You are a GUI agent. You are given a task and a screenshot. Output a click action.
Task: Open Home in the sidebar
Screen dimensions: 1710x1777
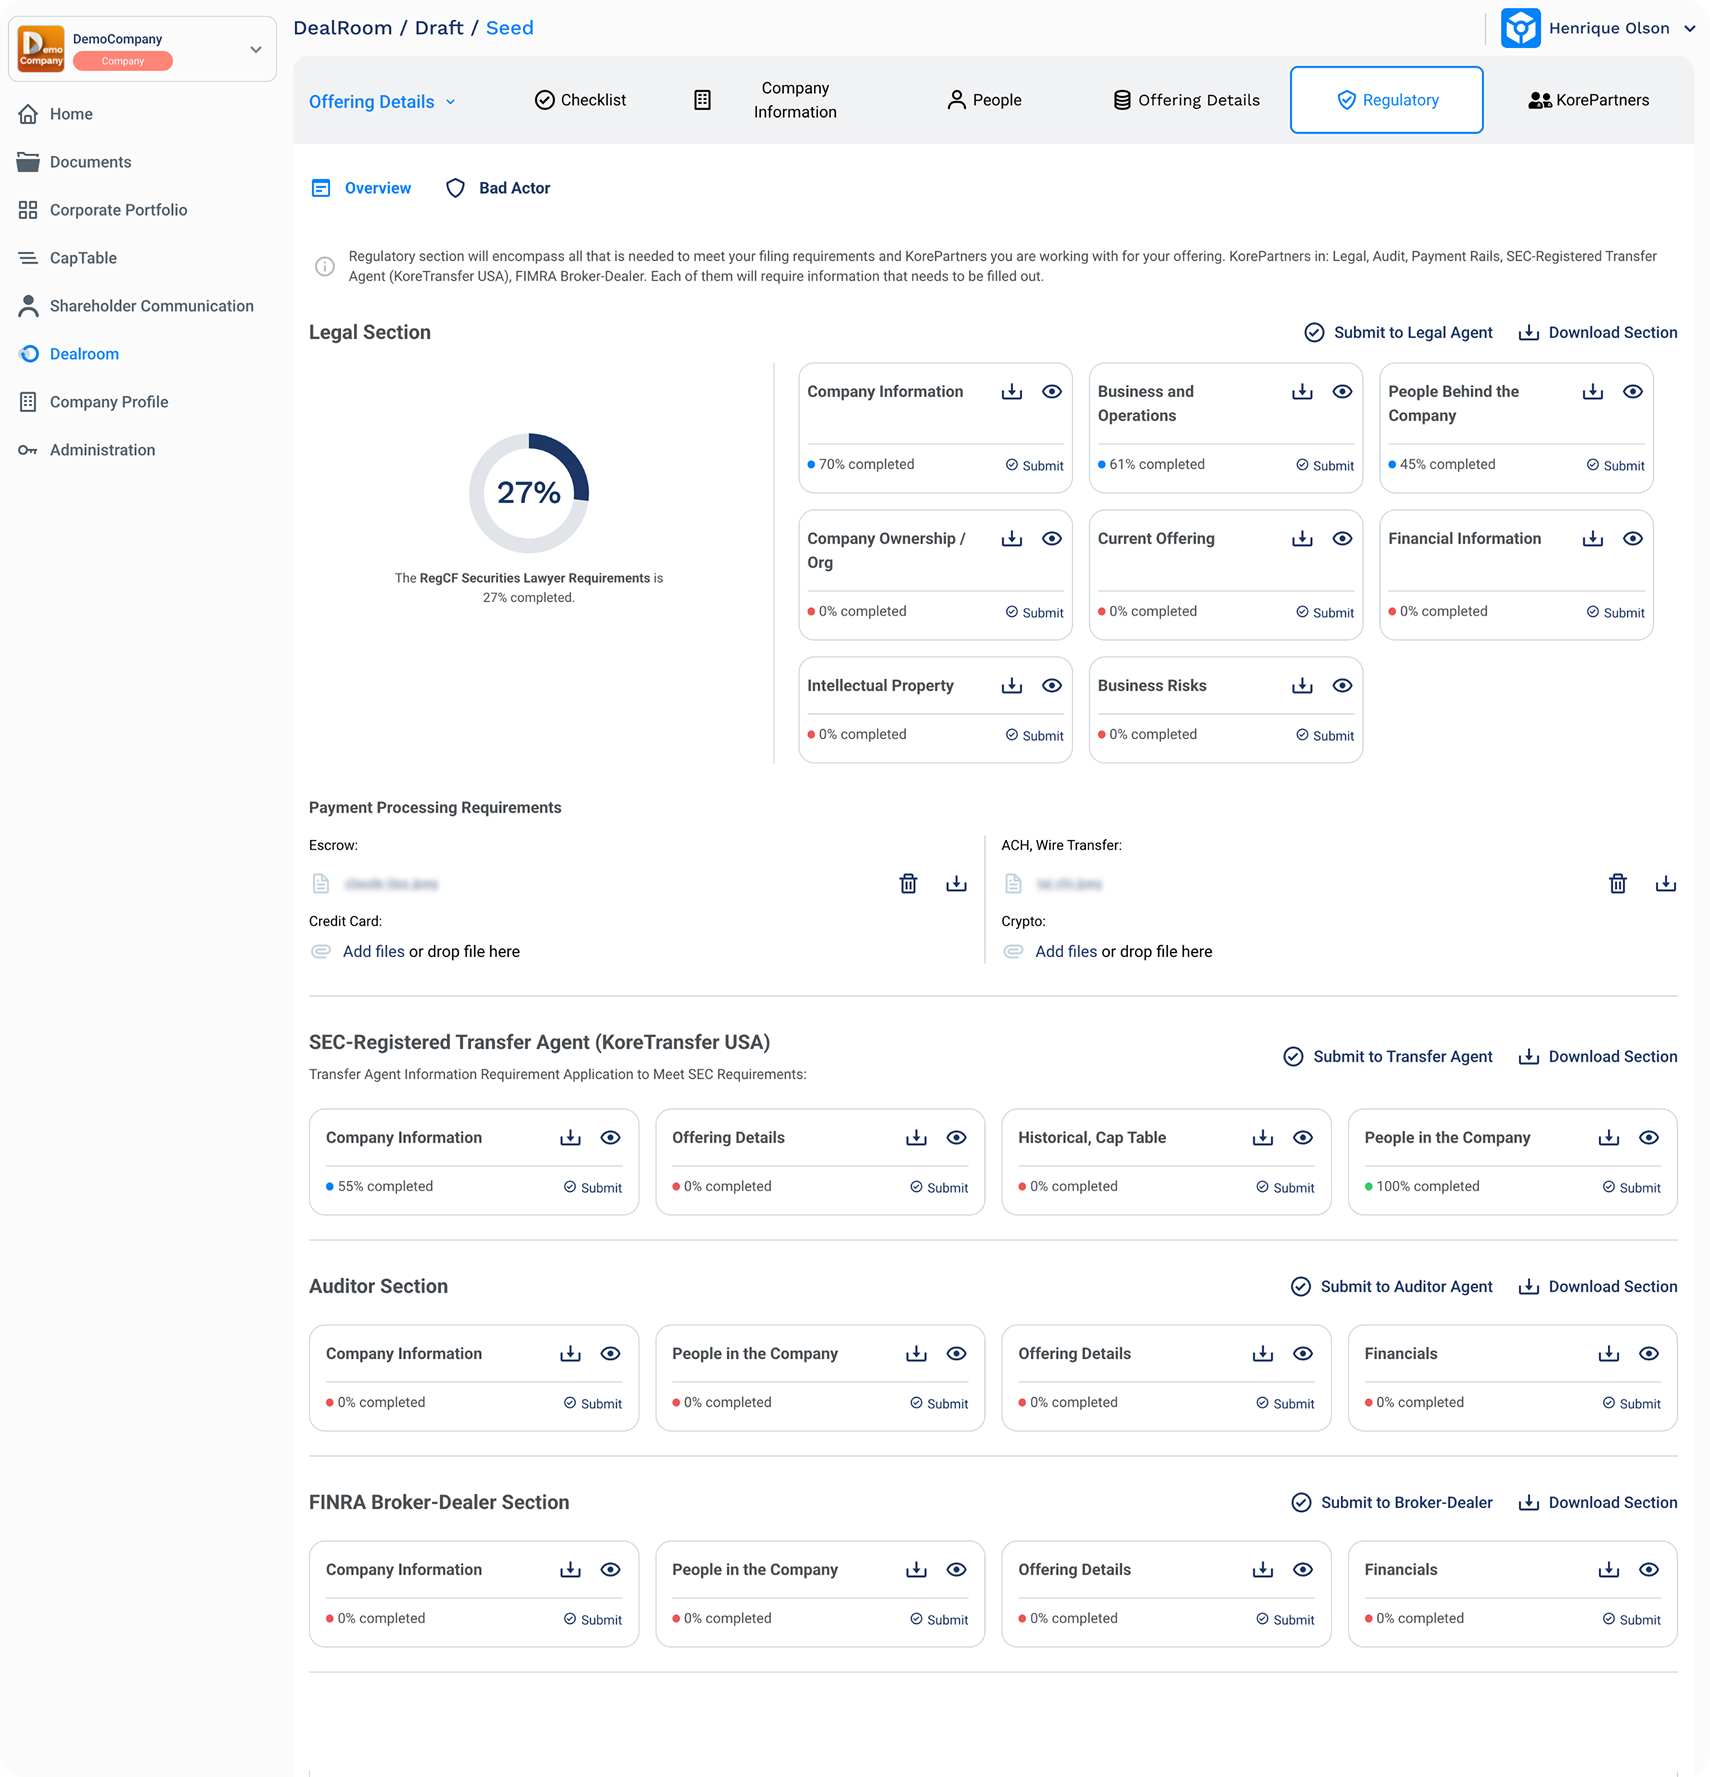(x=56, y=114)
